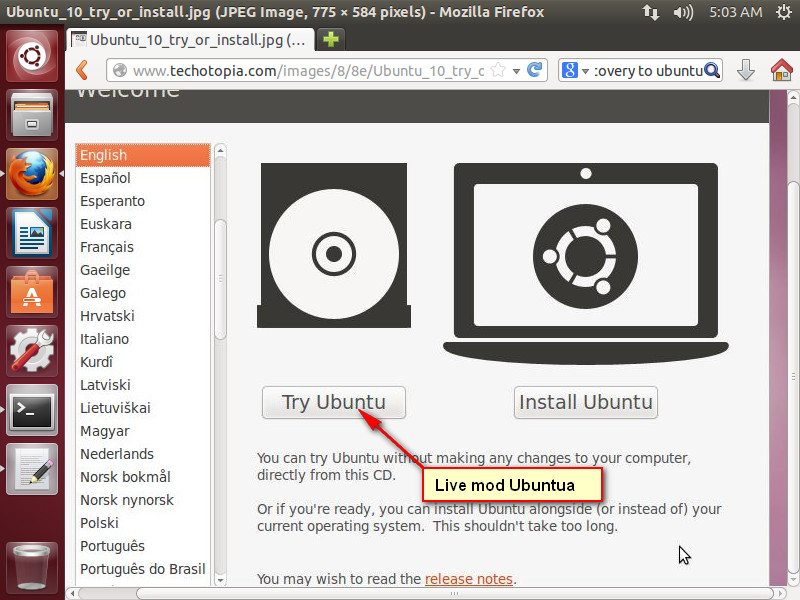Click the clock showing 5:03 AM

tap(735, 12)
